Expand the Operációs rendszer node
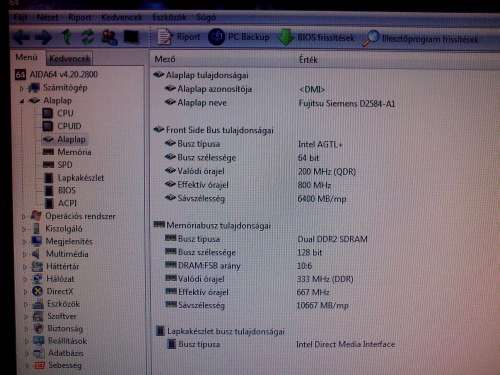The width and height of the screenshot is (500, 375). point(23,217)
